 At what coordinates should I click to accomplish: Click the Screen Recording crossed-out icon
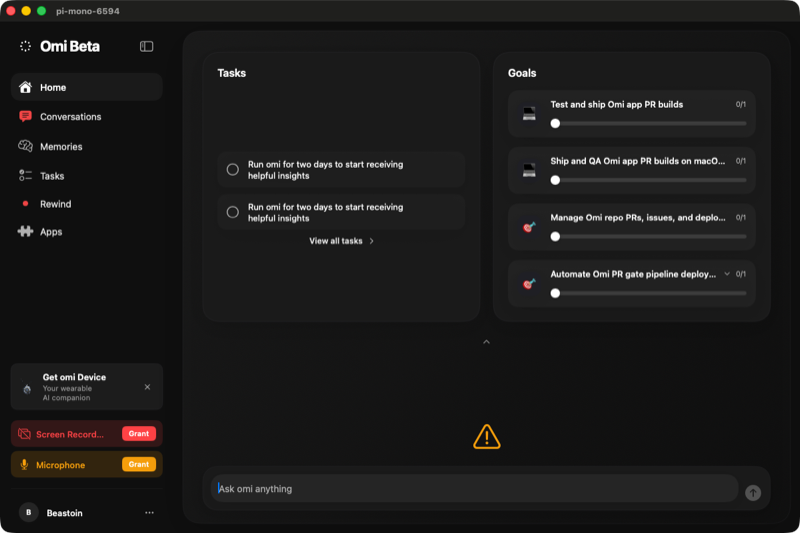click(x=24, y=434)
